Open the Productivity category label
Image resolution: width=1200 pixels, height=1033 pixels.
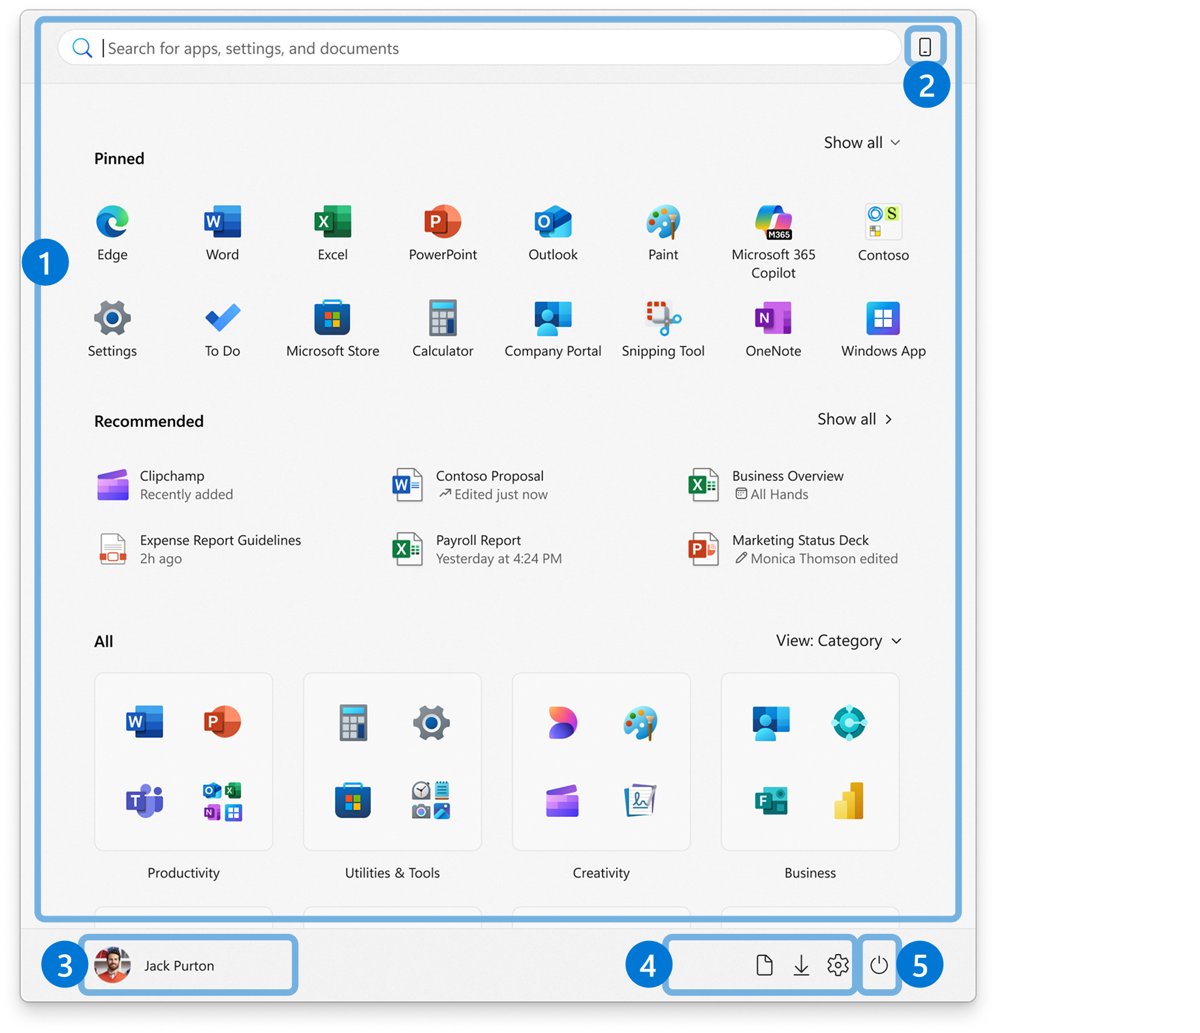[x=183, y=873]
